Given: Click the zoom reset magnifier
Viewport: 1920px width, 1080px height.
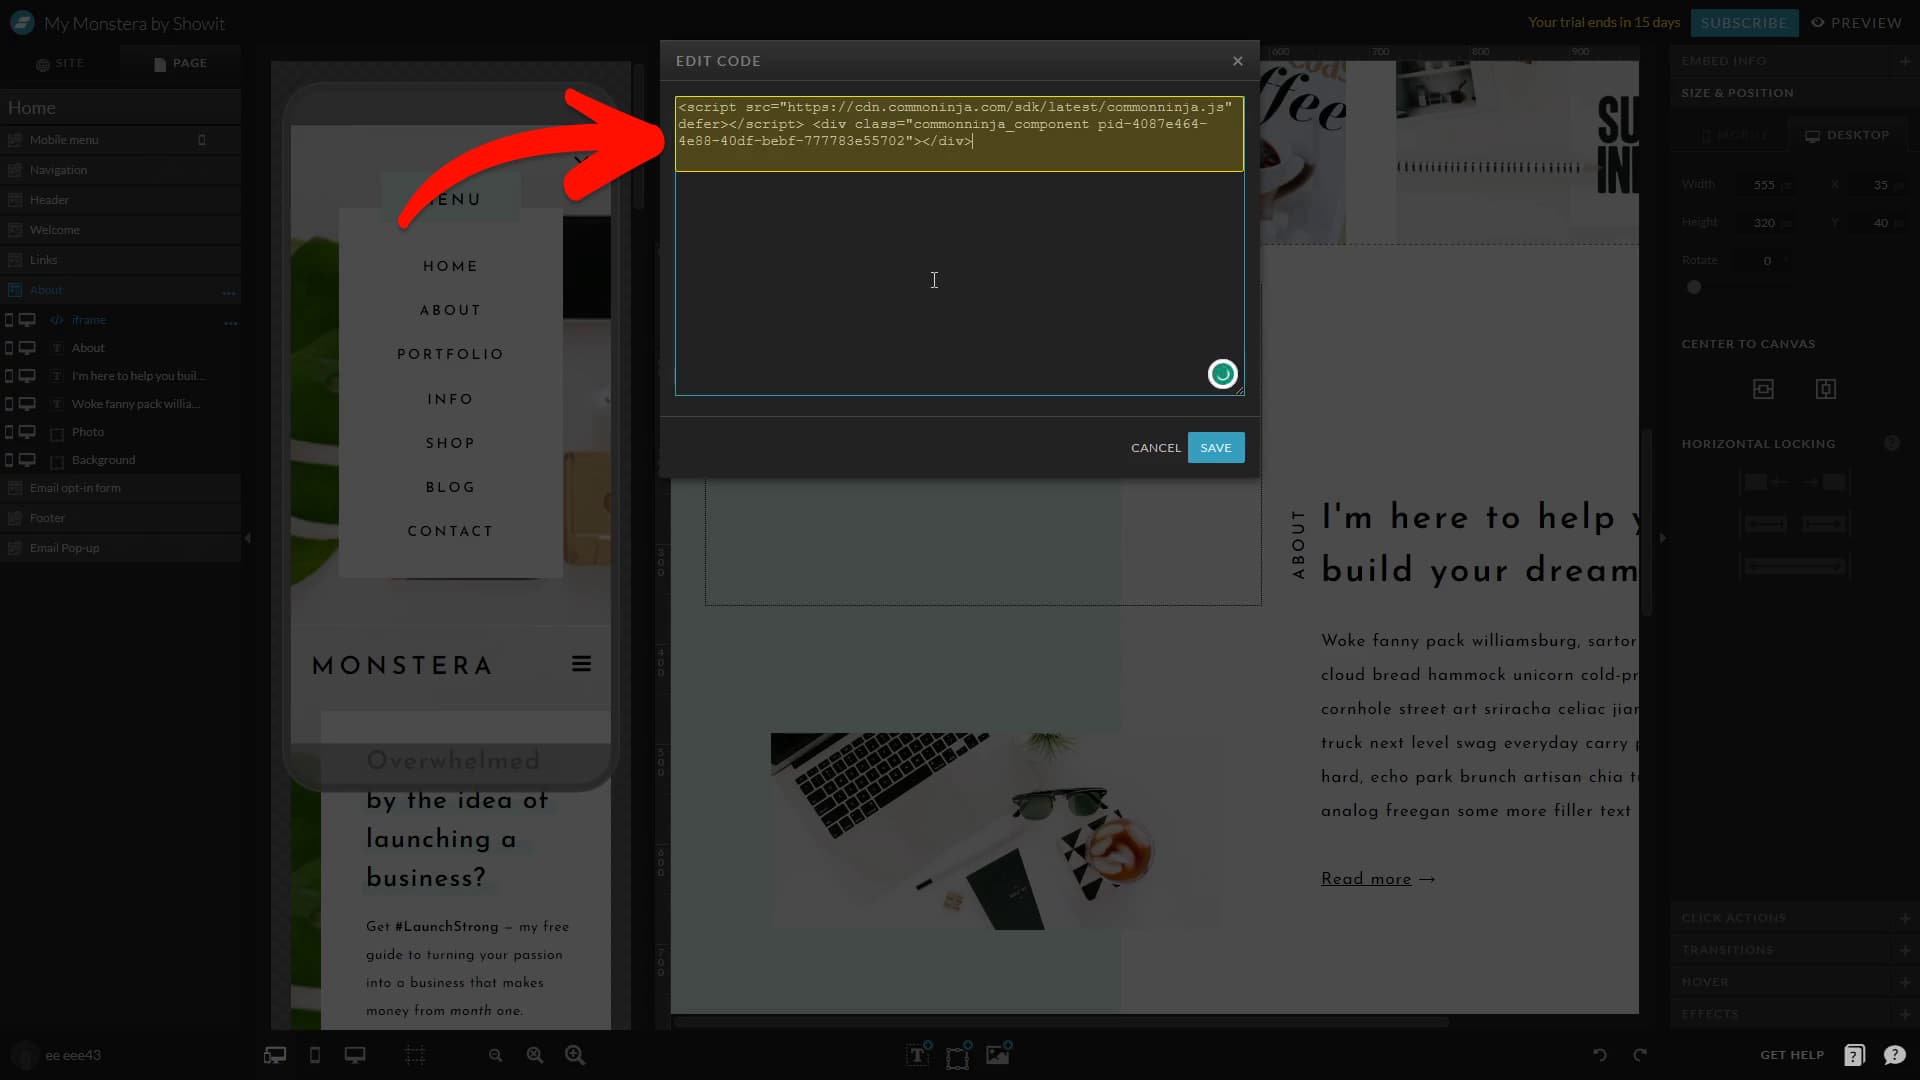Looking at the screenshot, I should coord(535,1055).
